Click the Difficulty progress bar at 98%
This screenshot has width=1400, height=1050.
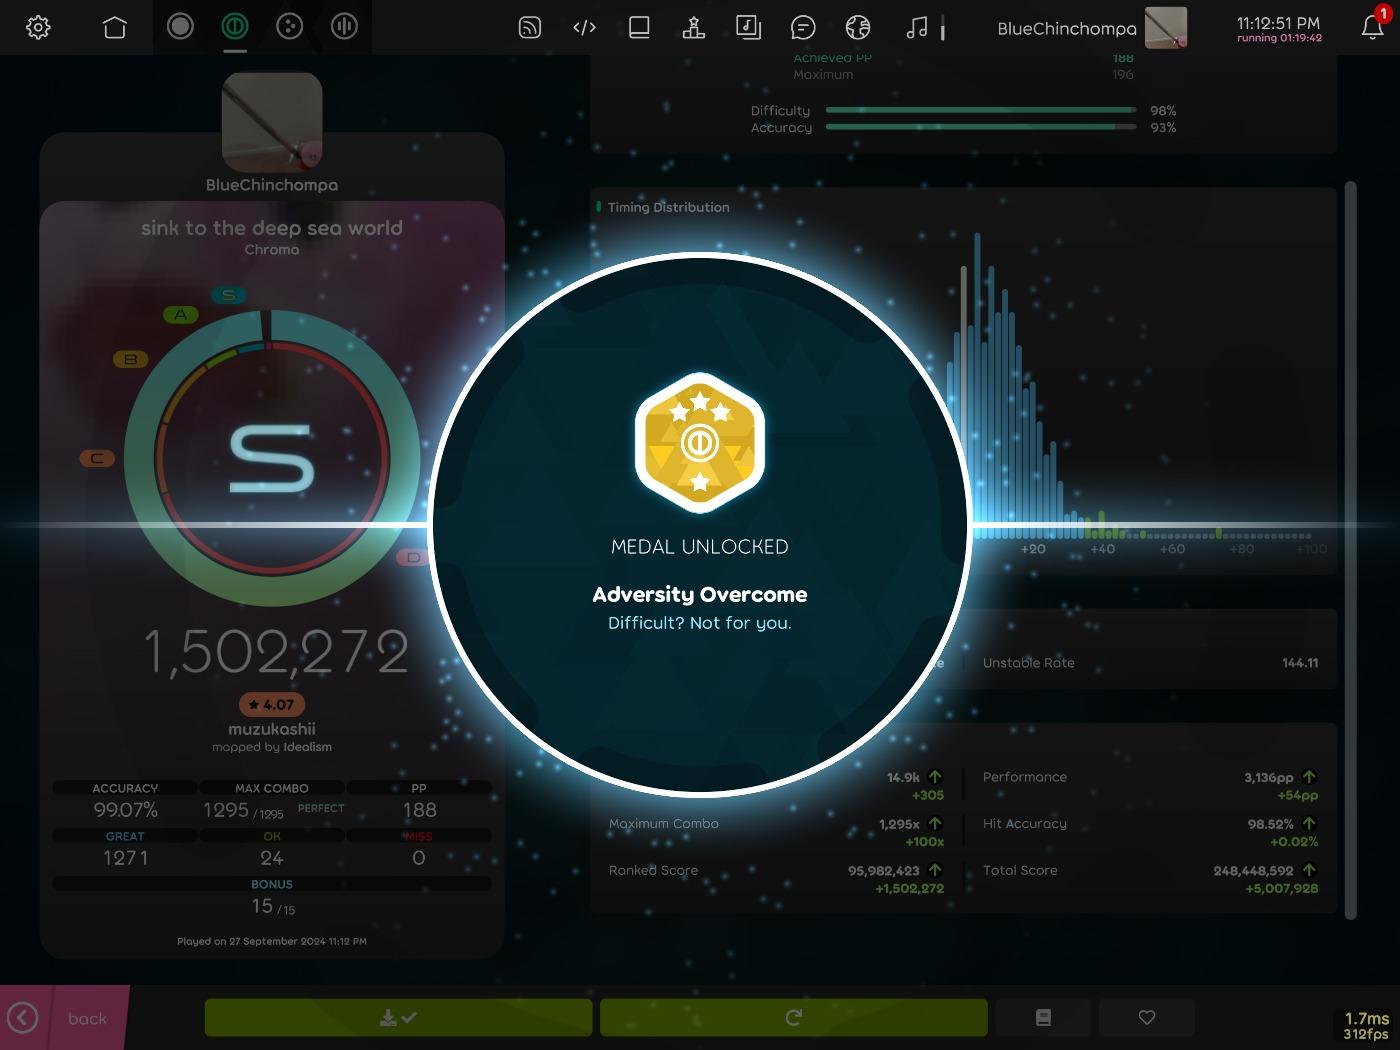coord(981,110)
